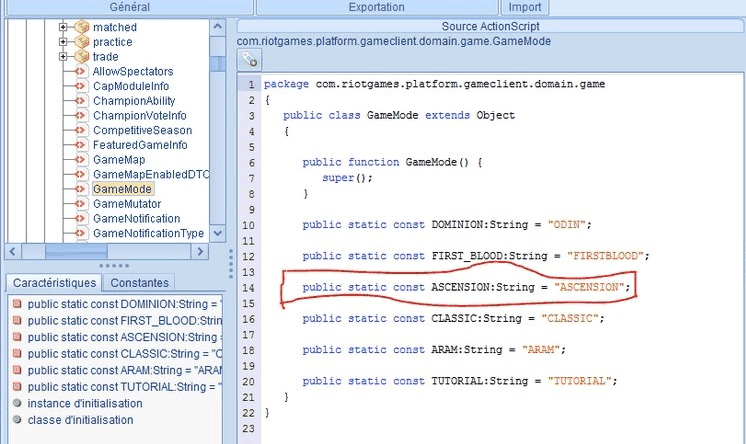Select CapModuleInfo in the class tree
746x444 pixels.
coord(131,86)
